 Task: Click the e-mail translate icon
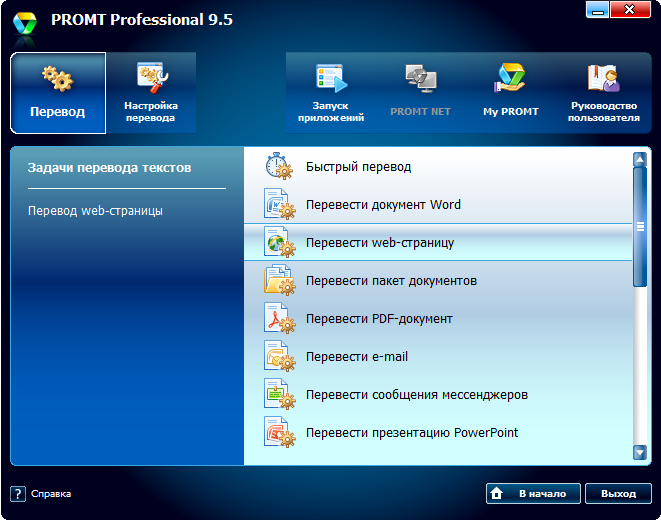coord(279,356)
